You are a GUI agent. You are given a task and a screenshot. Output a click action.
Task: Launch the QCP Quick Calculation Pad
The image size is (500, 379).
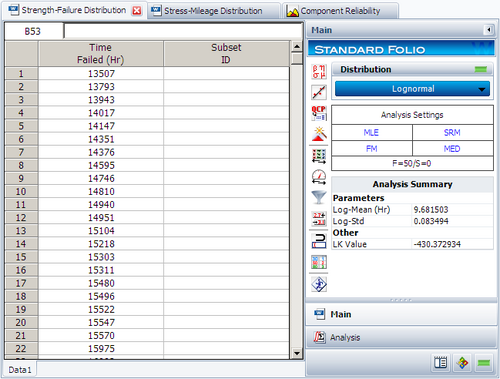click(x=319, y=113)
